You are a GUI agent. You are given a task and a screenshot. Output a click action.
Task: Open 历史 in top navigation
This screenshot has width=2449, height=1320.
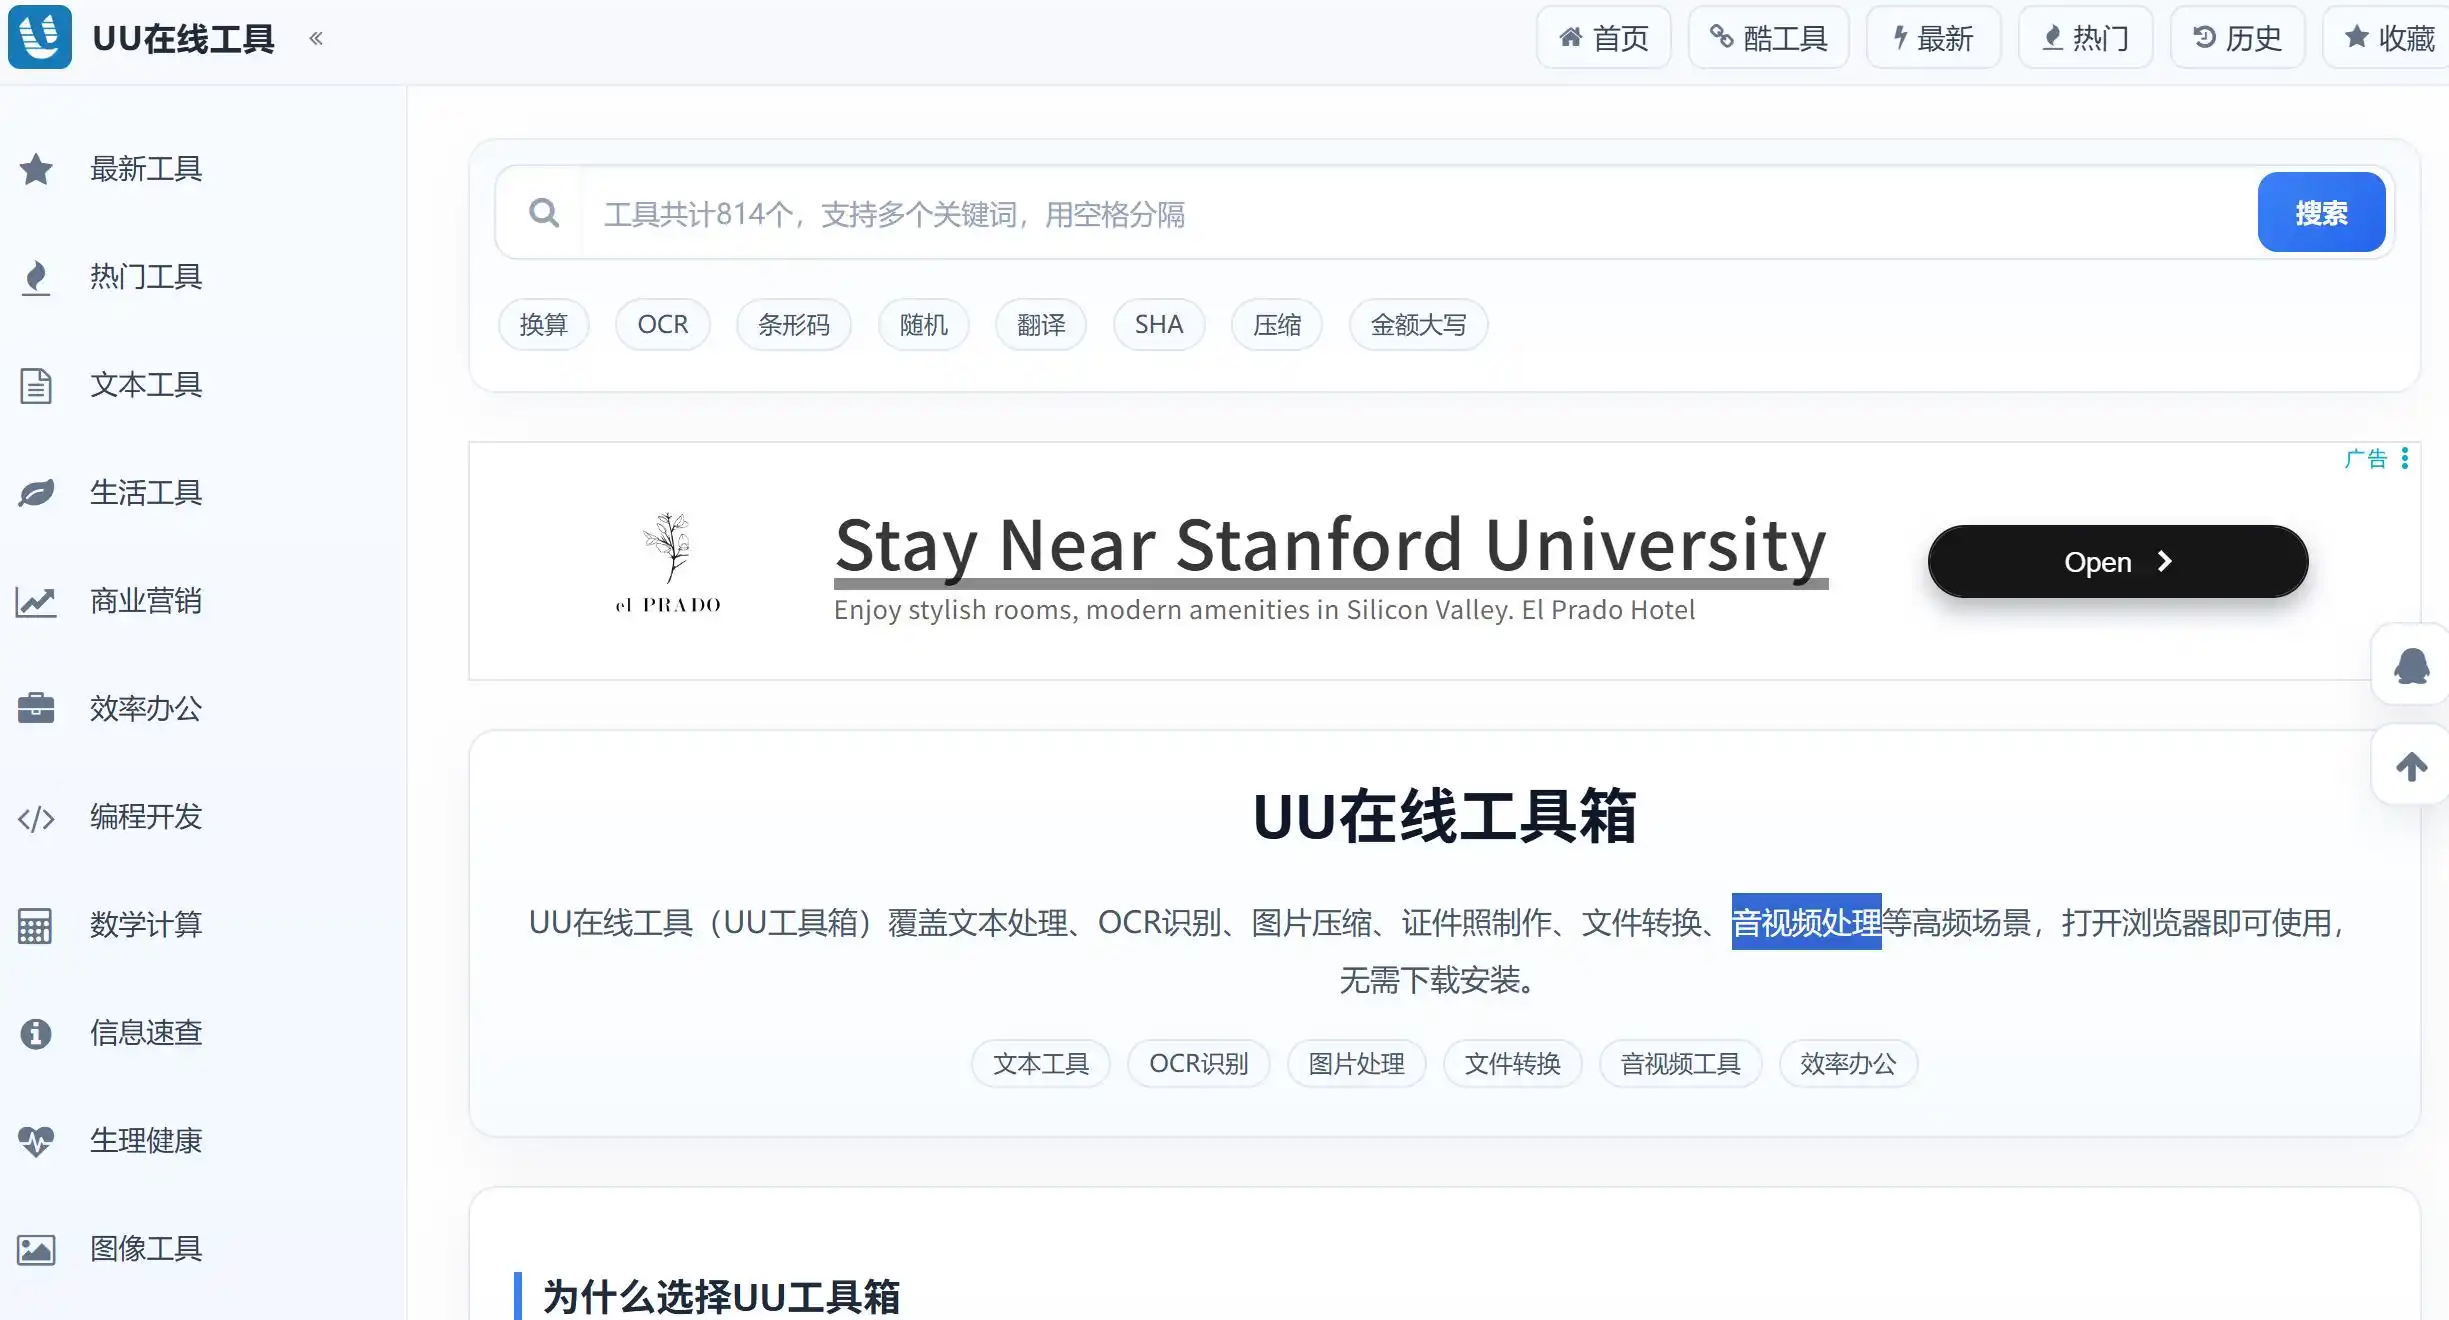(x=2237, y=38)
